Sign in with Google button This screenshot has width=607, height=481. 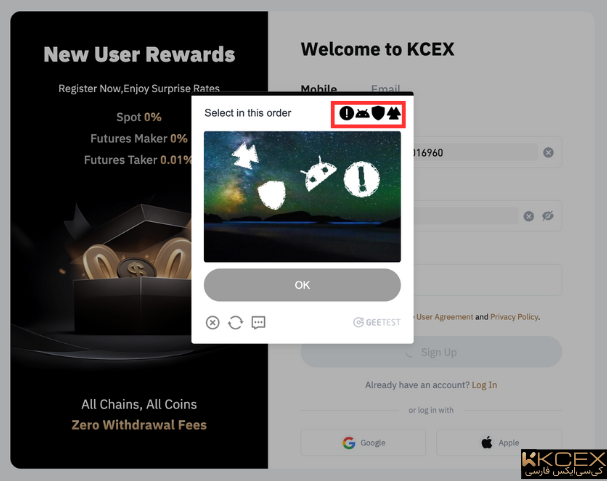click(363, 442)
